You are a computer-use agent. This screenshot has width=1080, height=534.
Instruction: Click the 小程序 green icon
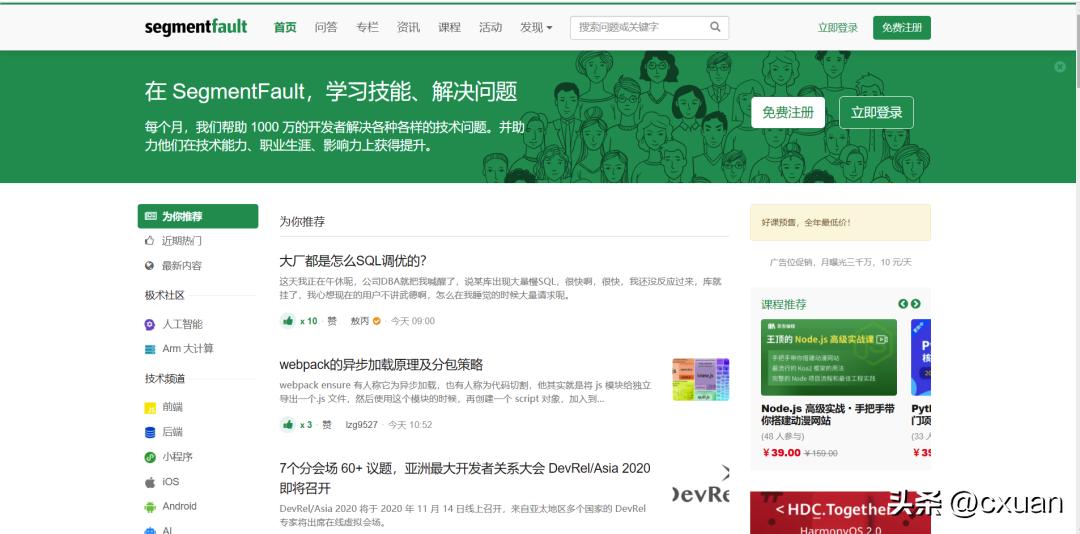click(x=149, y=457)
